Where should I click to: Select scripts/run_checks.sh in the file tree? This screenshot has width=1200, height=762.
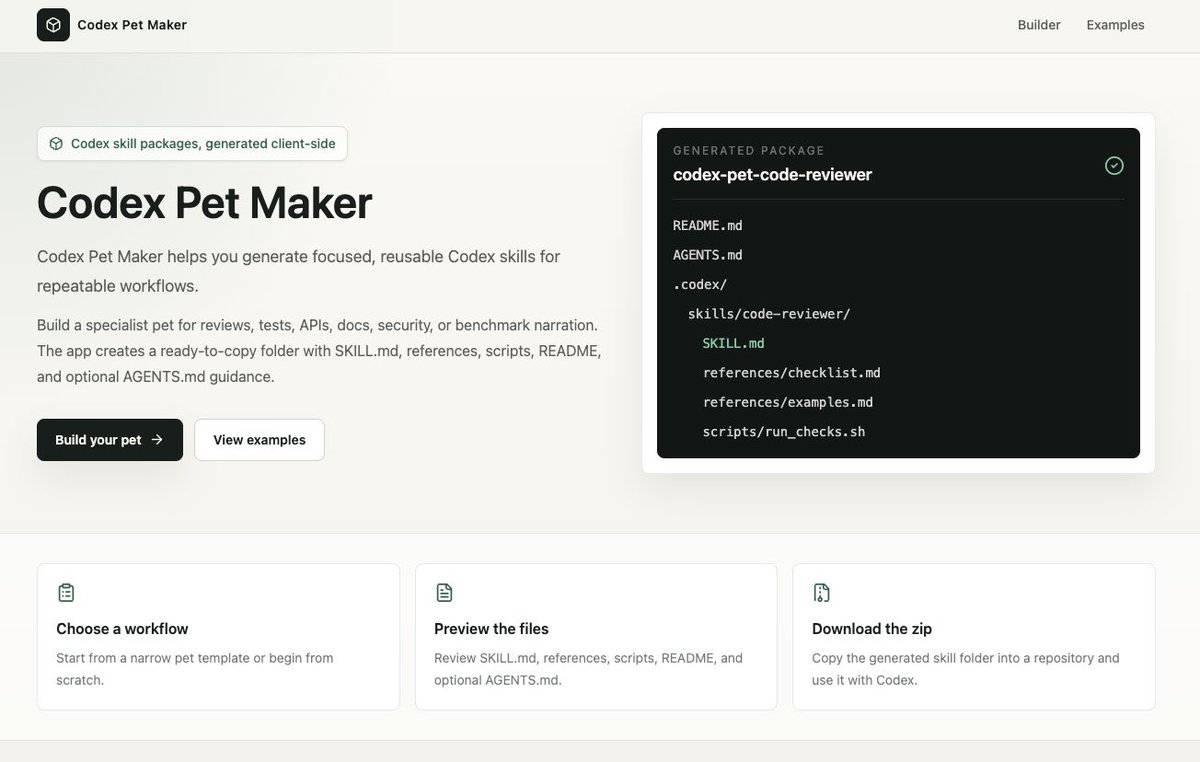click(x=784, y=432)
